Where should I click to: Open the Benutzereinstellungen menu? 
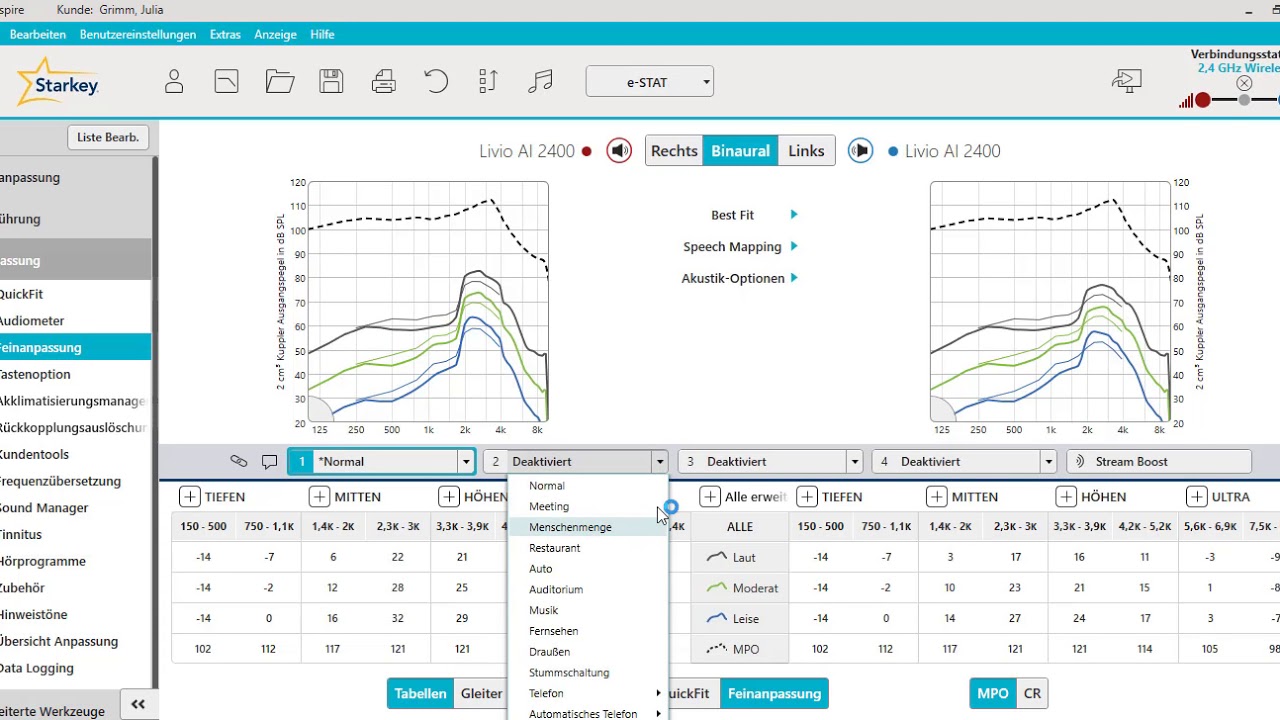coord(138,34)
